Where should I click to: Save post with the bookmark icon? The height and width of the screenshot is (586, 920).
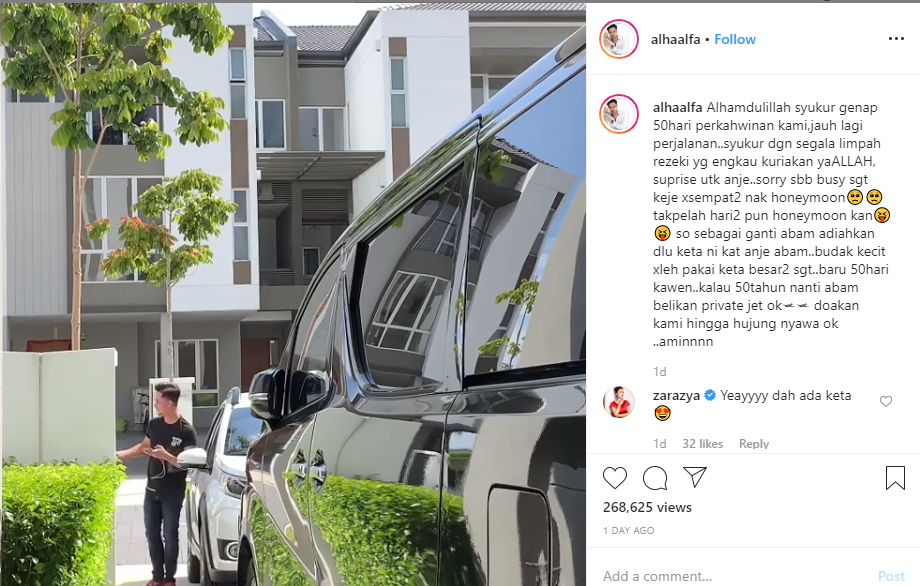[895, 478]
